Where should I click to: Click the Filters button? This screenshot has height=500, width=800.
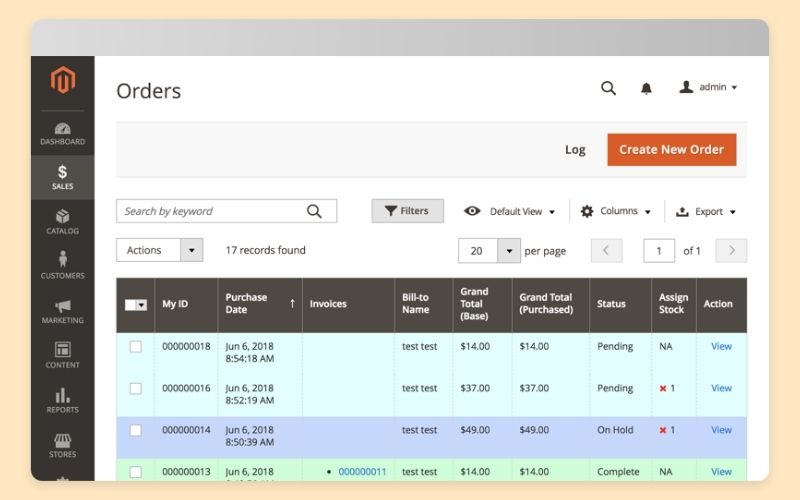[407, 211]
